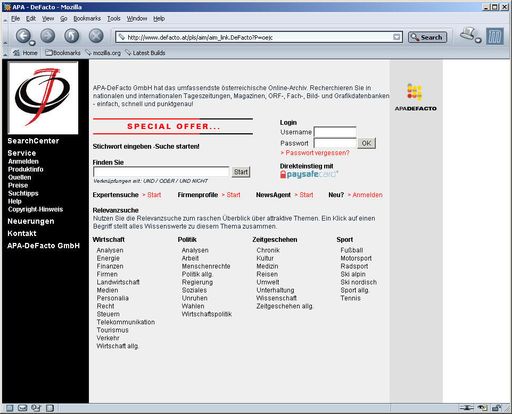Start the NewsAgent
Screen dimensions: 512x414
click(x=304, y=195)
